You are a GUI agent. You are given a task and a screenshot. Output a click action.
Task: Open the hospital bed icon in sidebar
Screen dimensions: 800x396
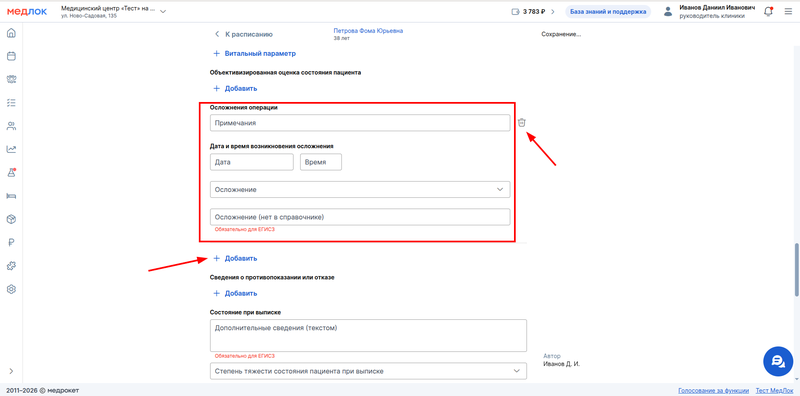click(11, 196)
